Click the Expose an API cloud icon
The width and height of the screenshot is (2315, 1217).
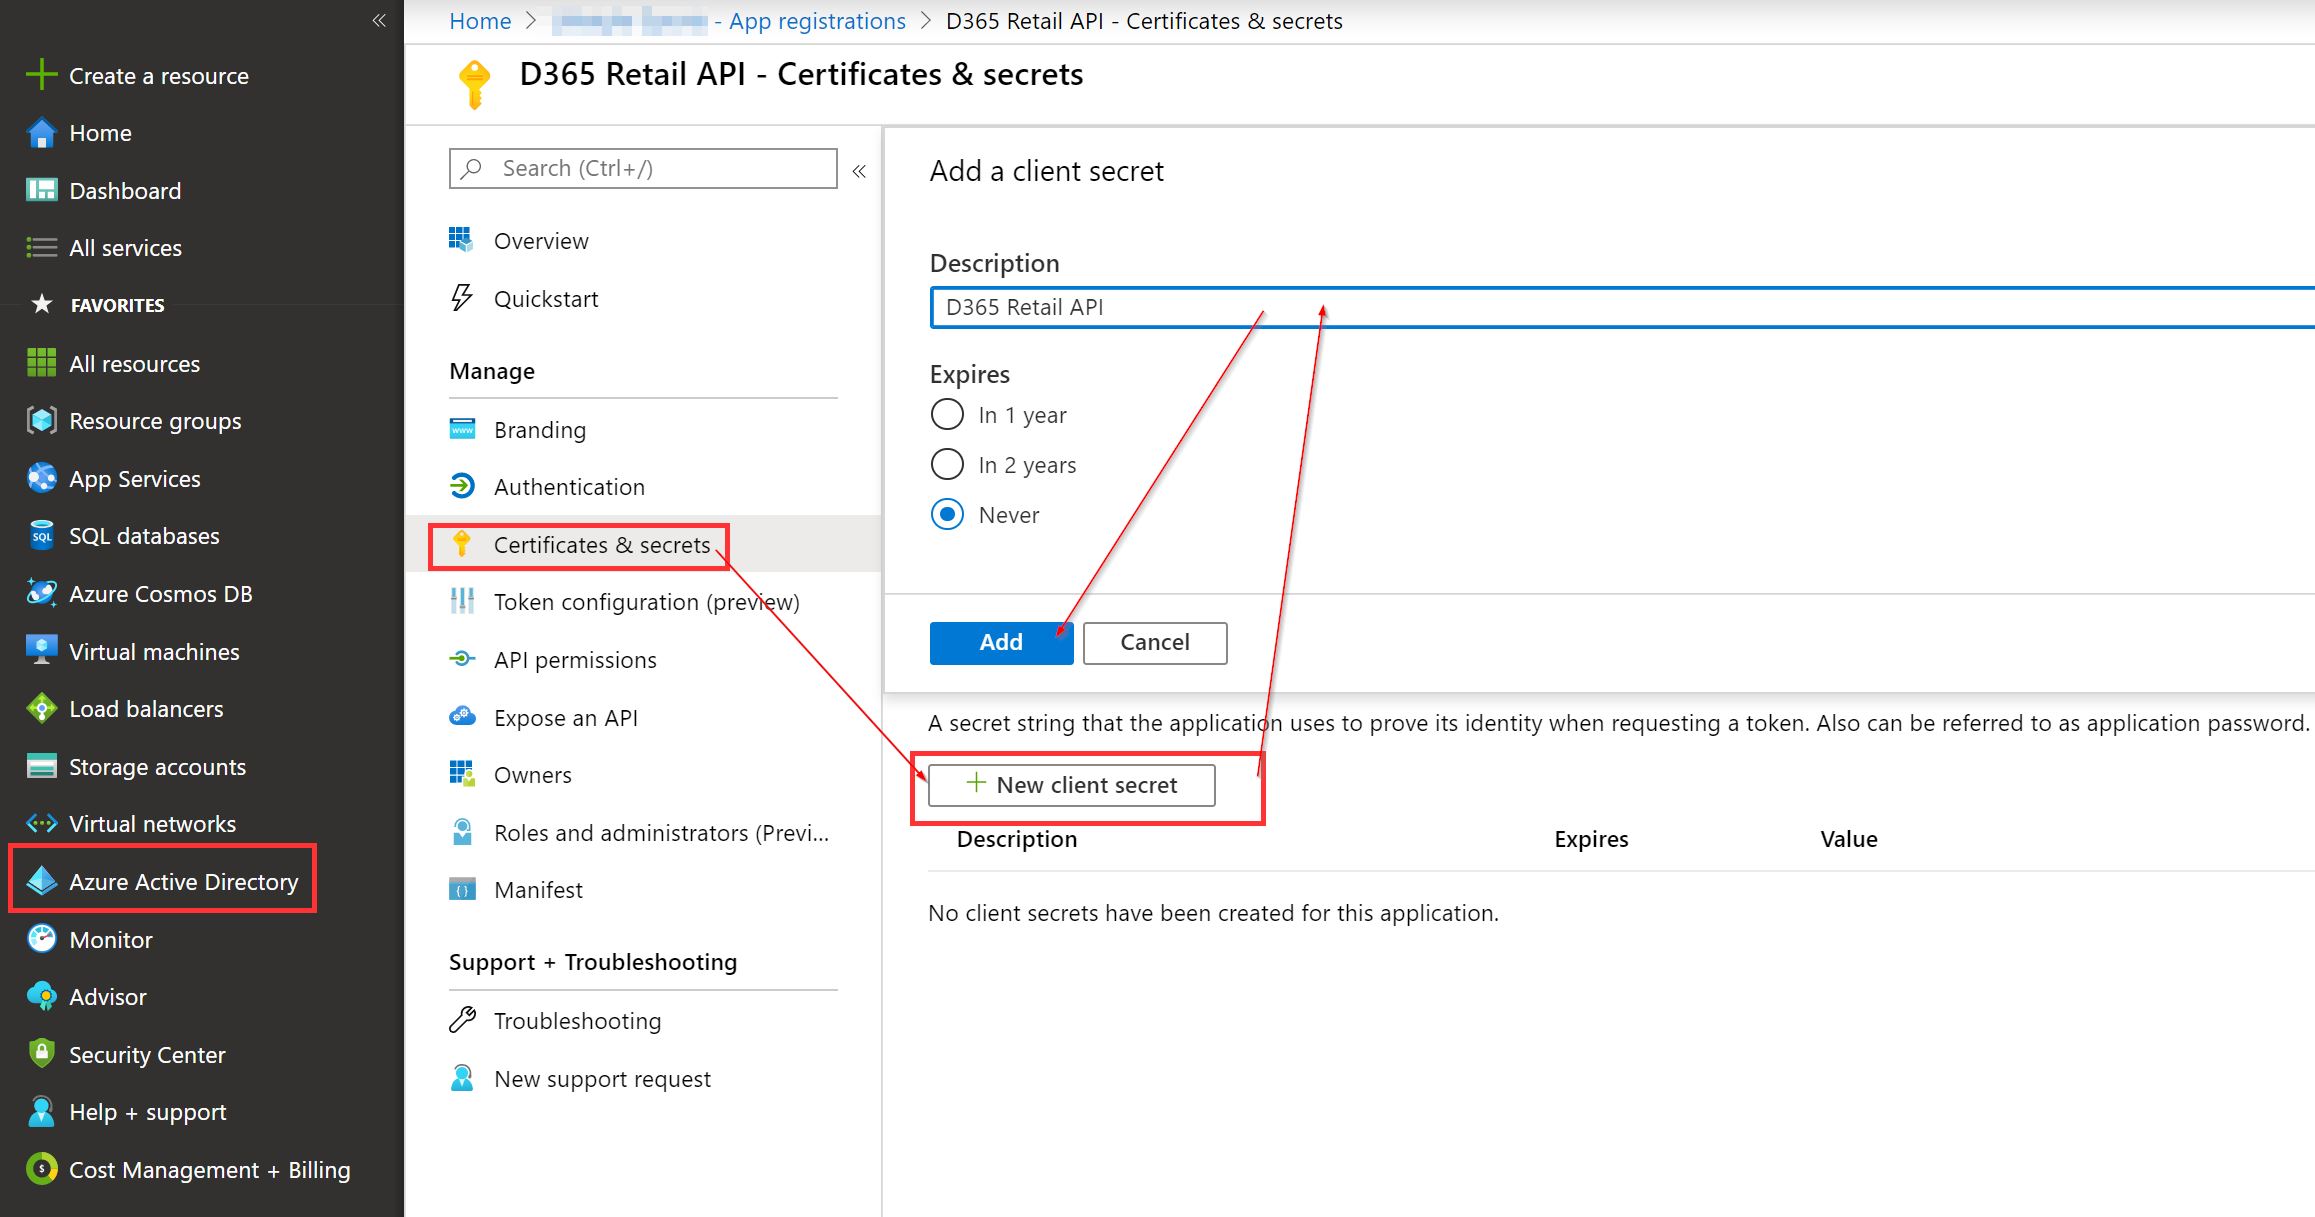click(x=462, y=717)
